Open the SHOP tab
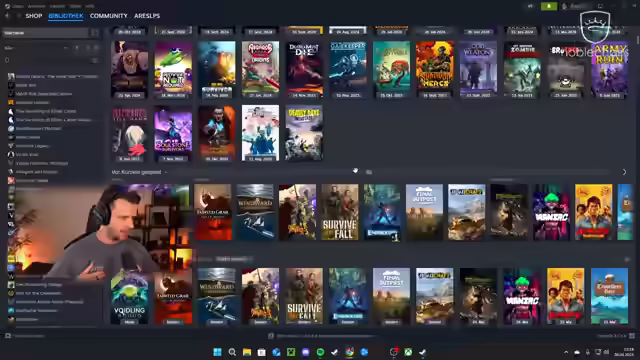Image resolution: width=640 pixels, height=360 pixels. [34, 16]
